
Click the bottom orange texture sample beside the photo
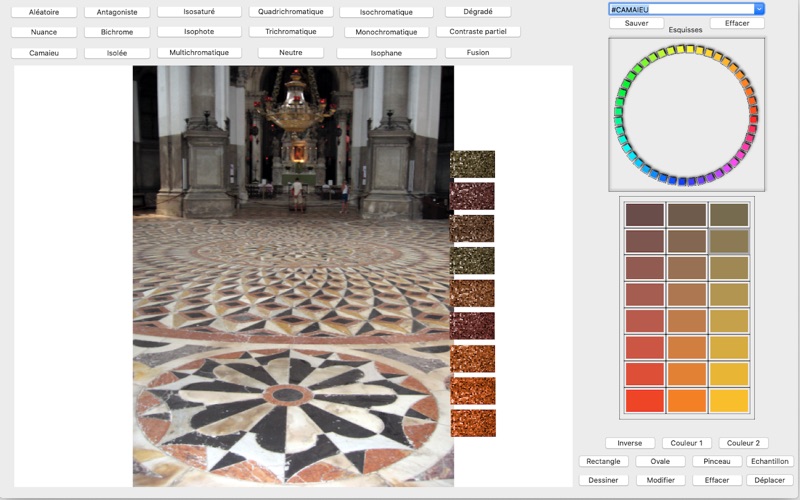pos(473,423)
